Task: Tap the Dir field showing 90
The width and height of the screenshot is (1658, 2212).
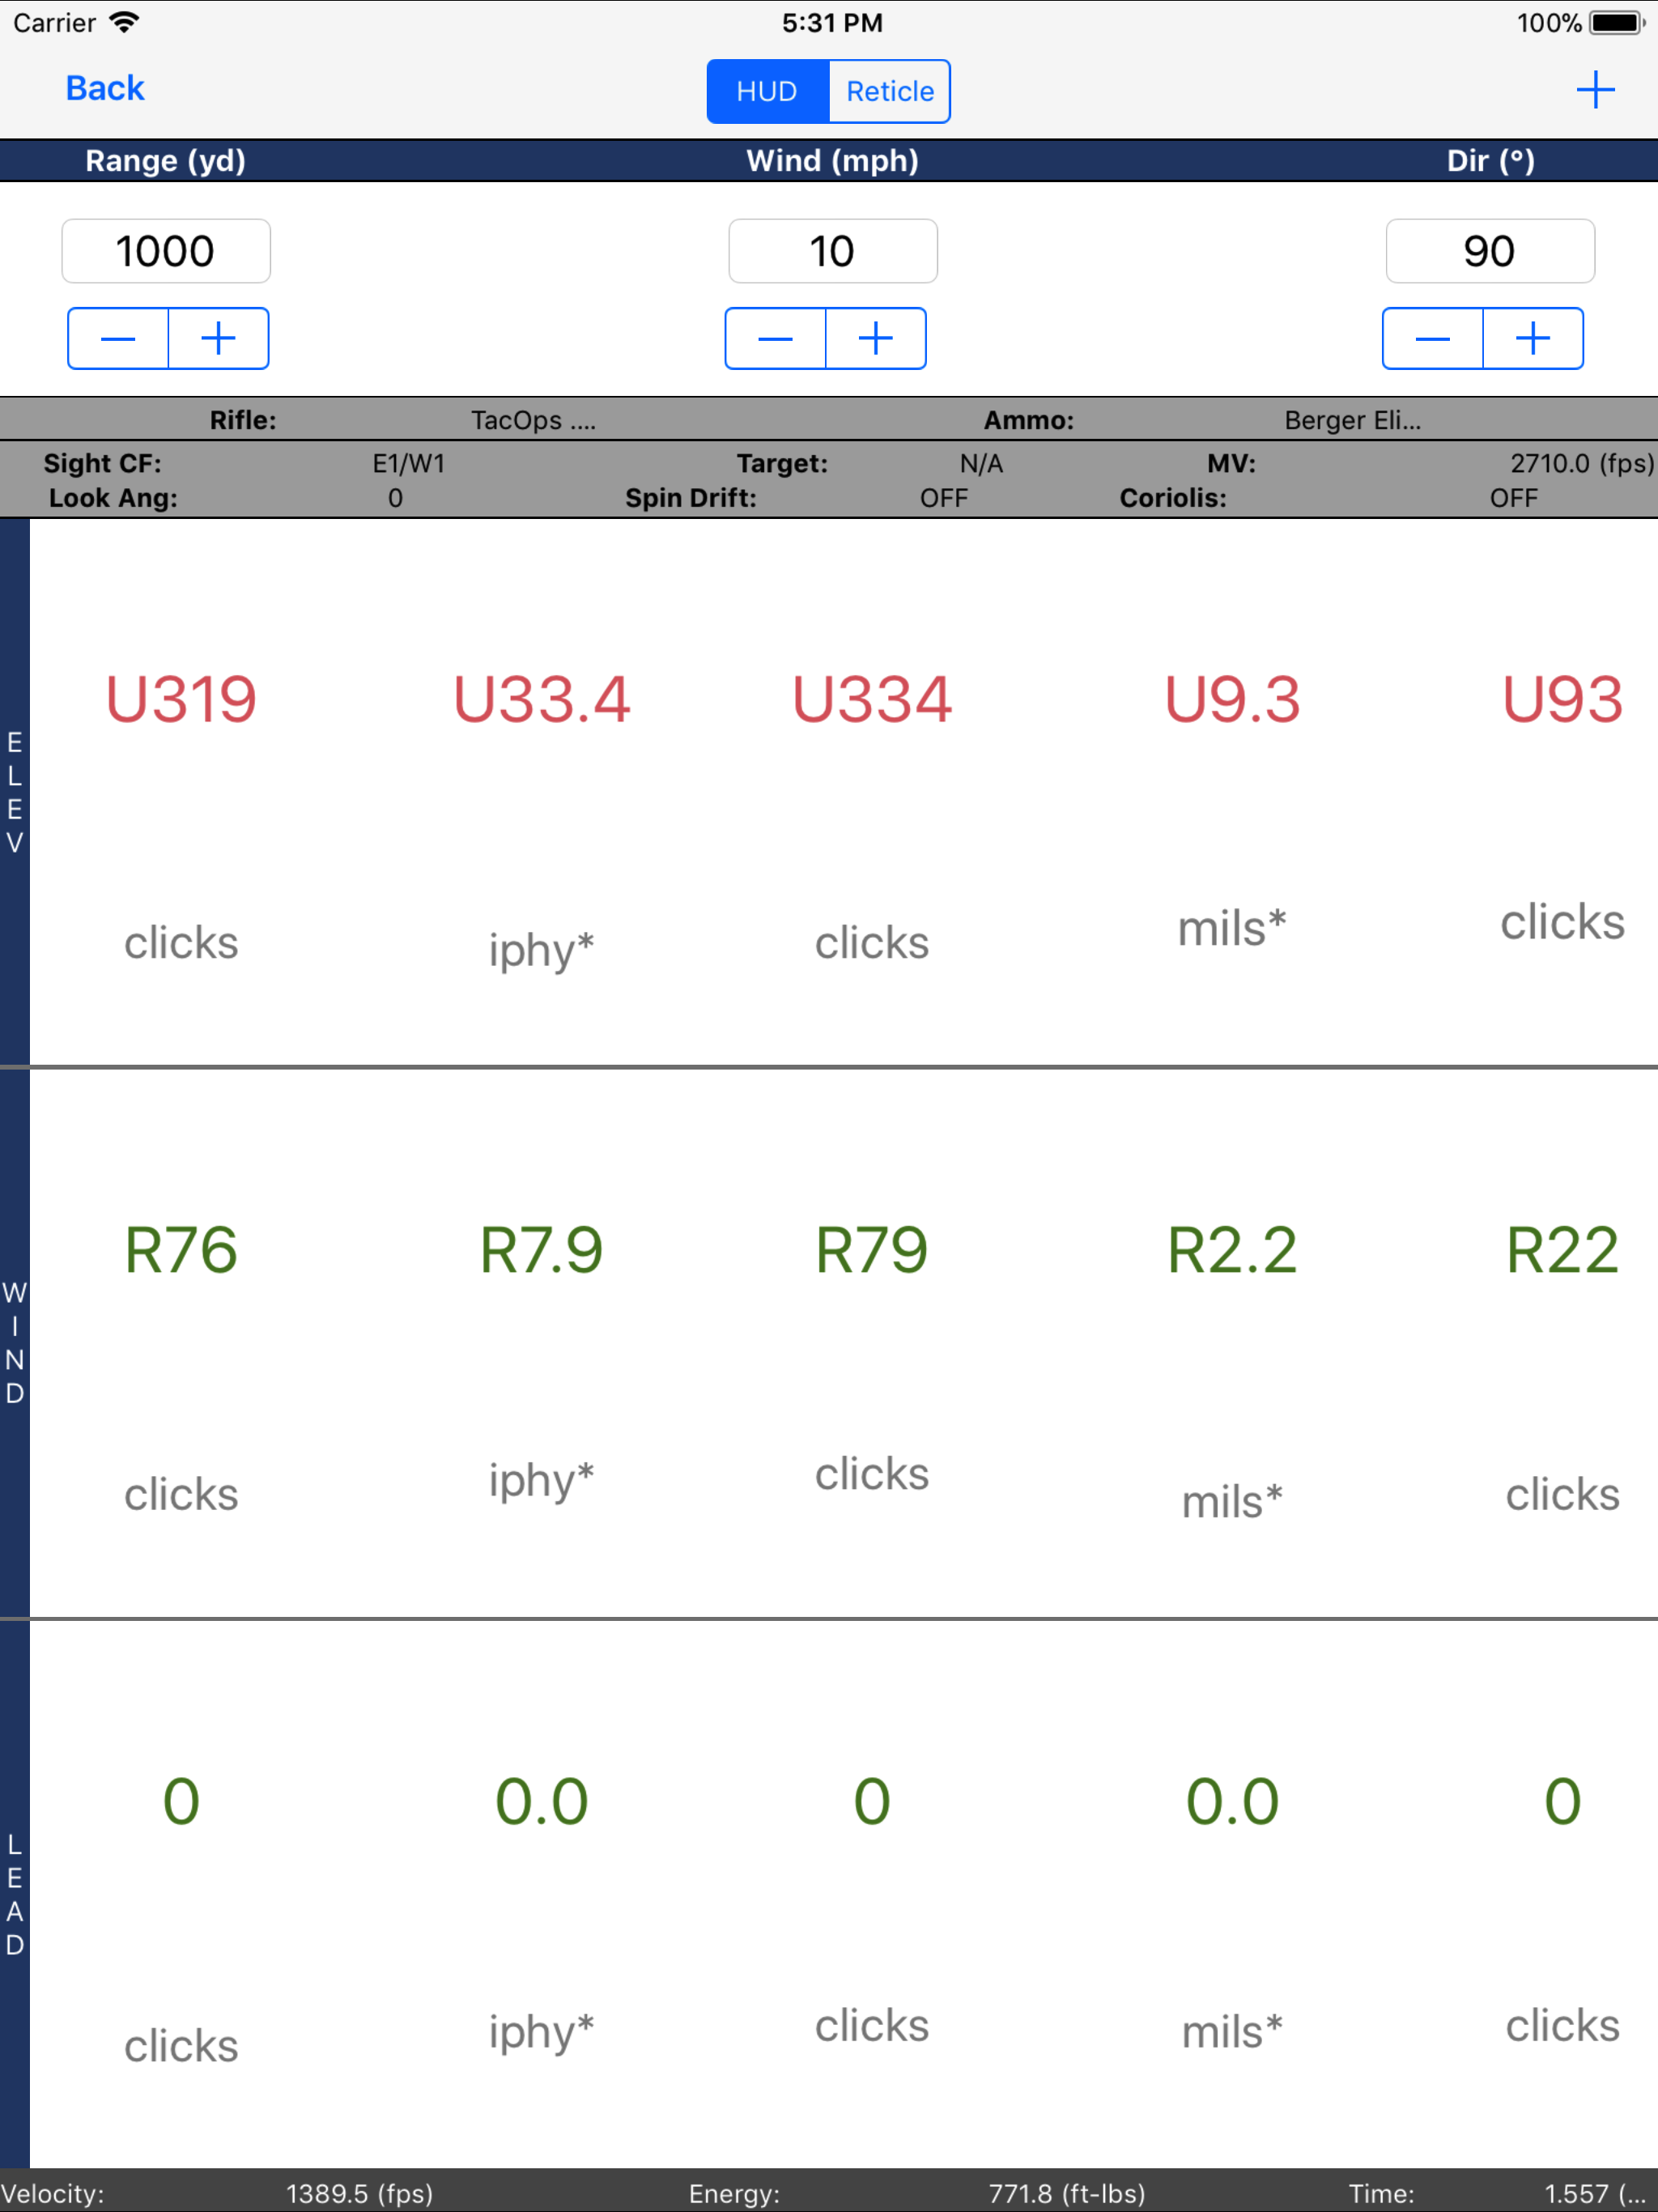Action: [1489, 251]
